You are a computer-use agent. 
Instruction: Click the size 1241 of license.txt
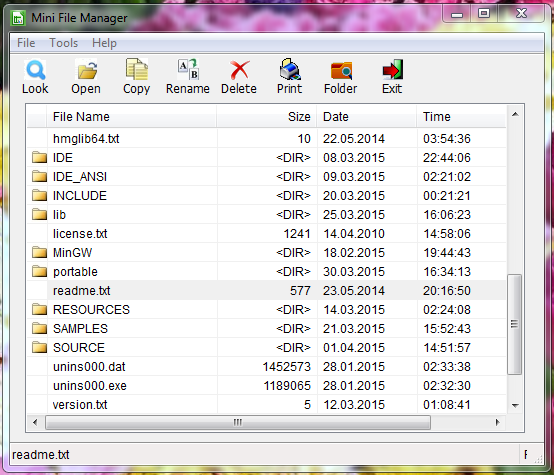click(297, 234)
